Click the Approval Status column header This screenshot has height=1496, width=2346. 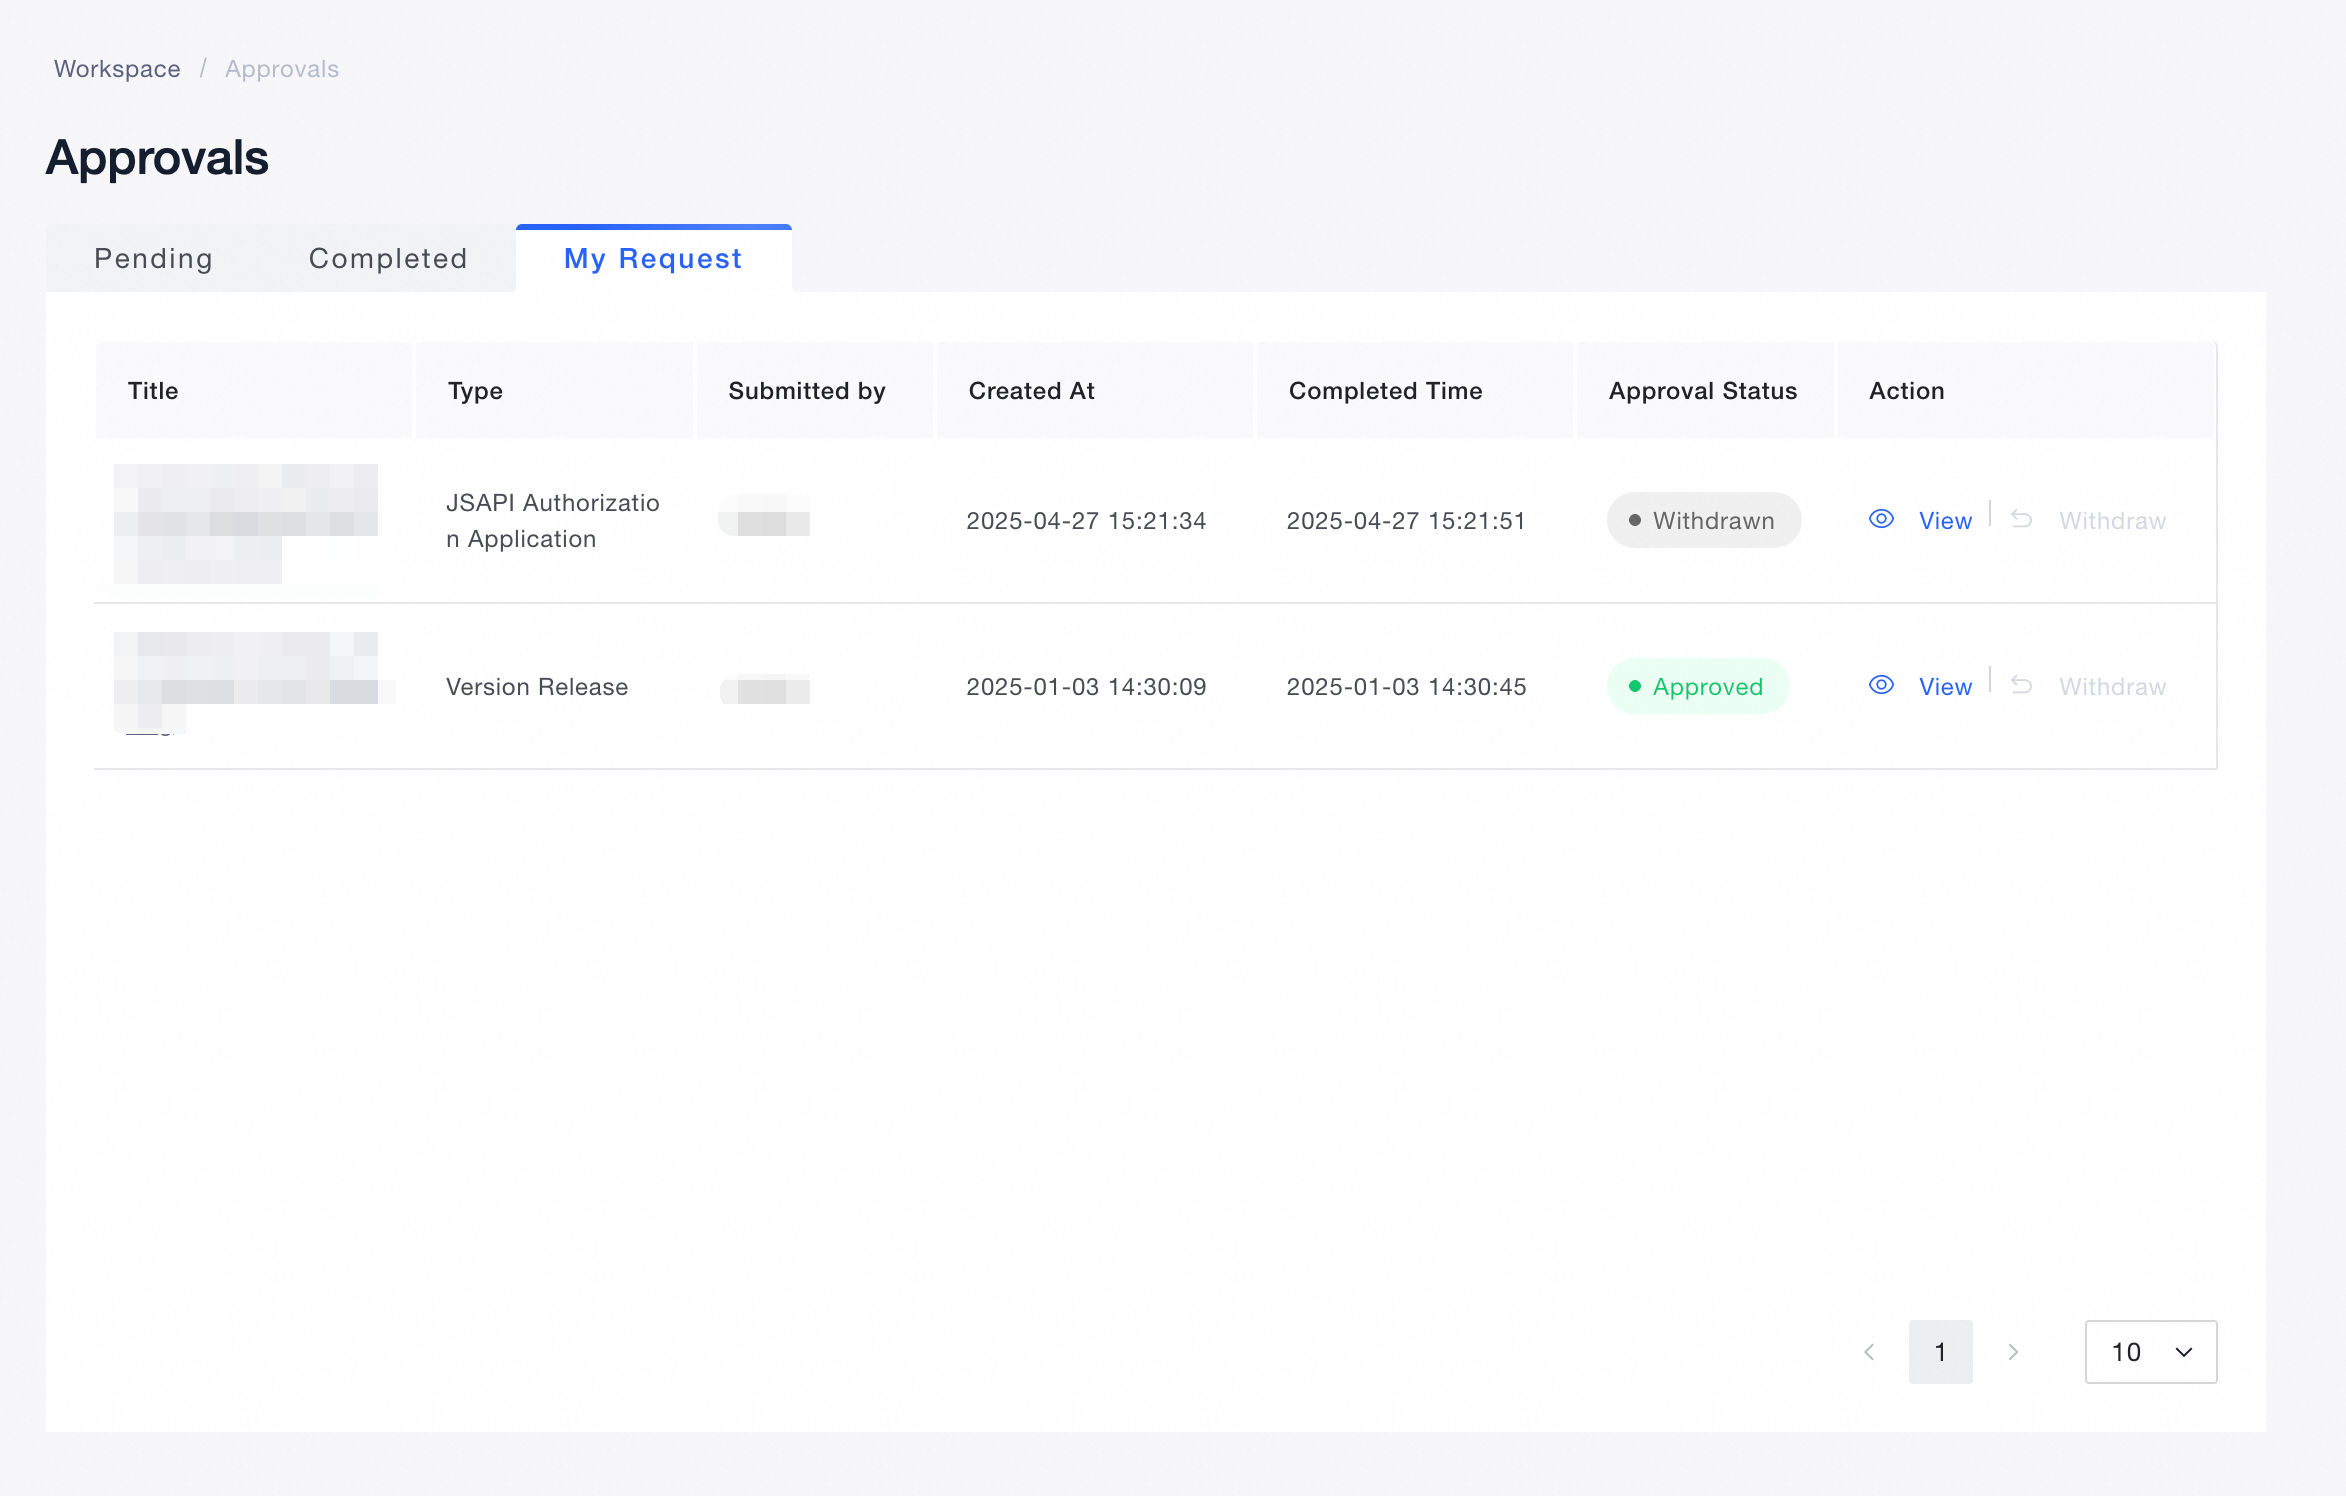point(1703,391)
